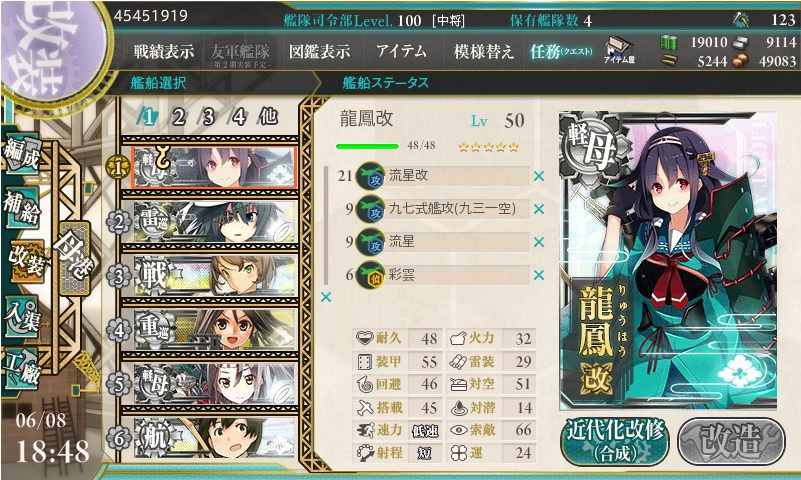Select the 雷巡 ship in slot 2
This screenshot has height=480, width=801.
click(215, 222)
